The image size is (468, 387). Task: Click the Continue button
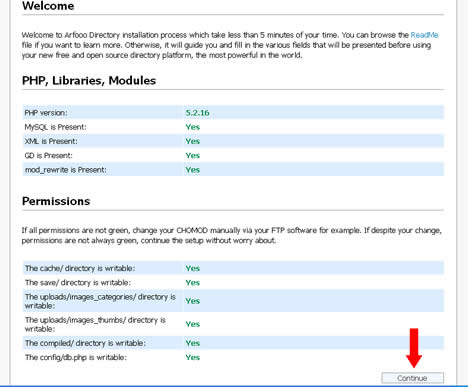413,378
